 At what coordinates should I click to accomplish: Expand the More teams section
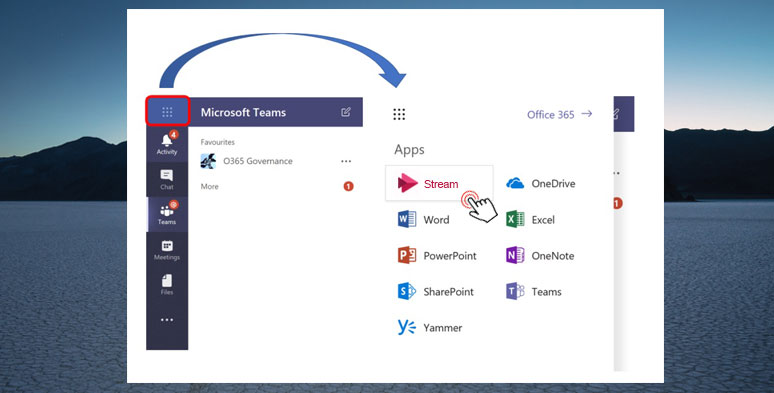pyautogui.click(x=209, y=186)
